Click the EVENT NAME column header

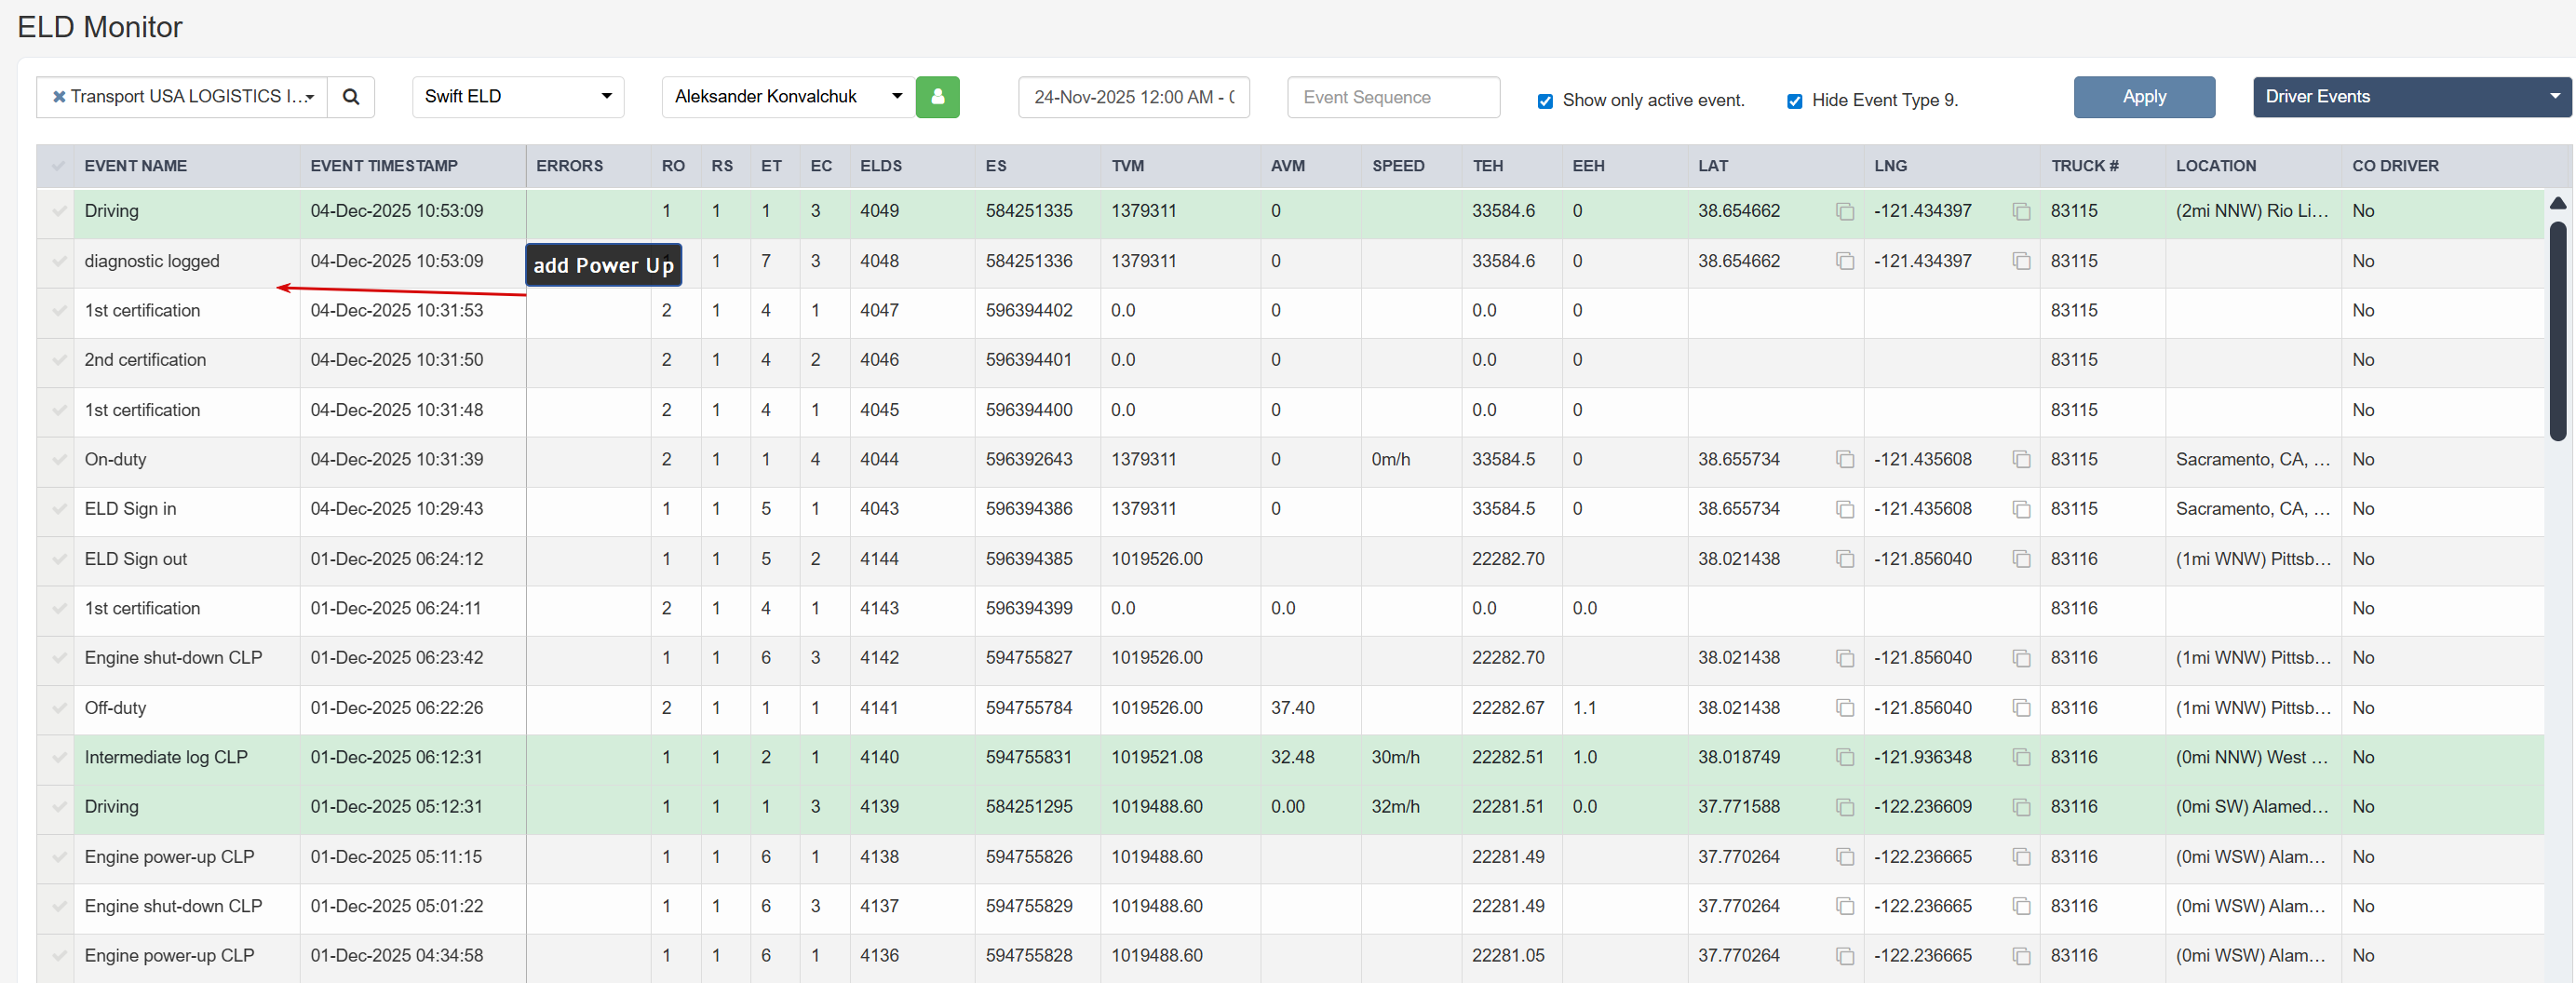136,166
